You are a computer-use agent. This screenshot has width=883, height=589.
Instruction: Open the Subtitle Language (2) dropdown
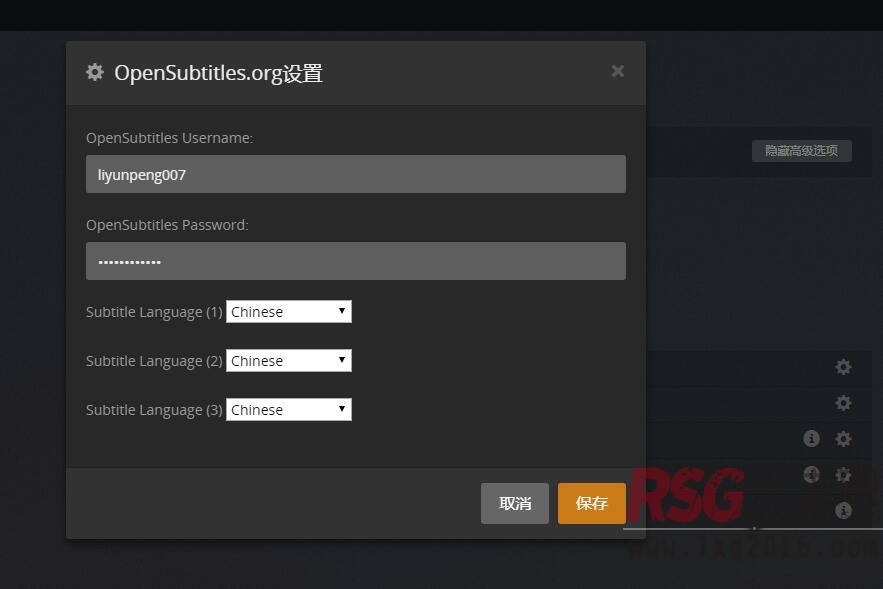(289, 361)
